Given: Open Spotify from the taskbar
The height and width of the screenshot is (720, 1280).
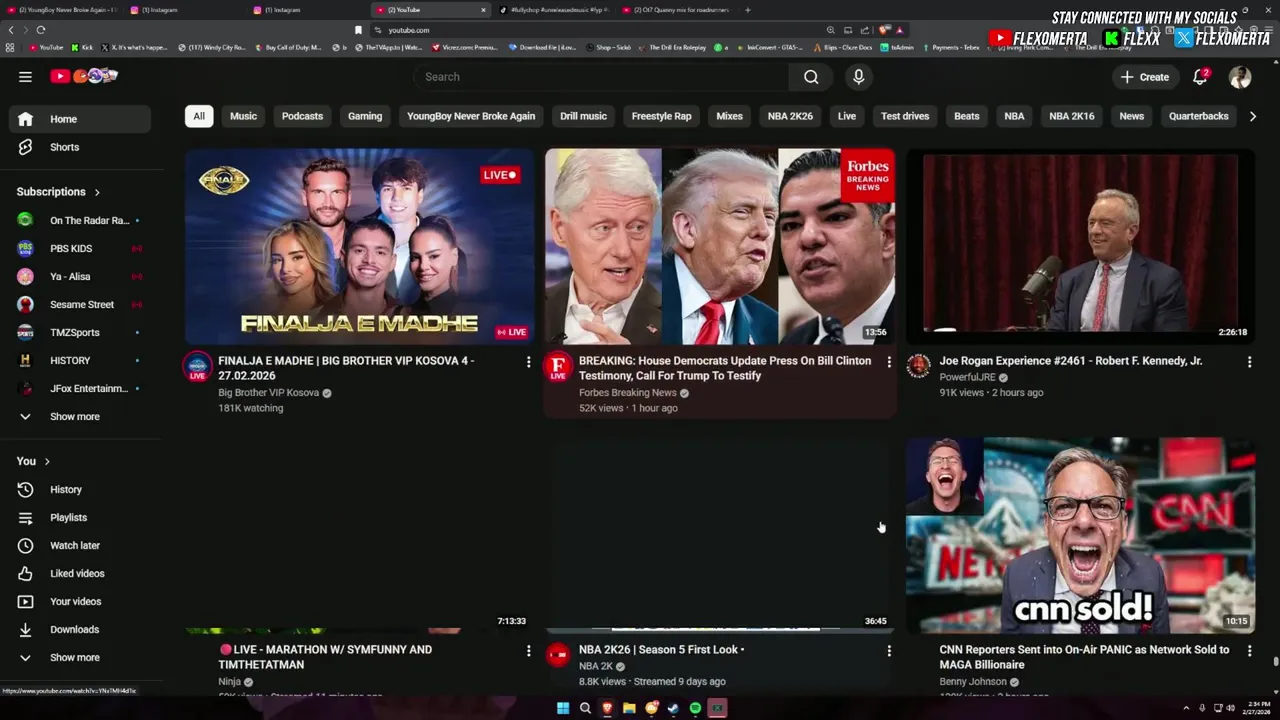Looking at the screenshot, I should (695, 708).
